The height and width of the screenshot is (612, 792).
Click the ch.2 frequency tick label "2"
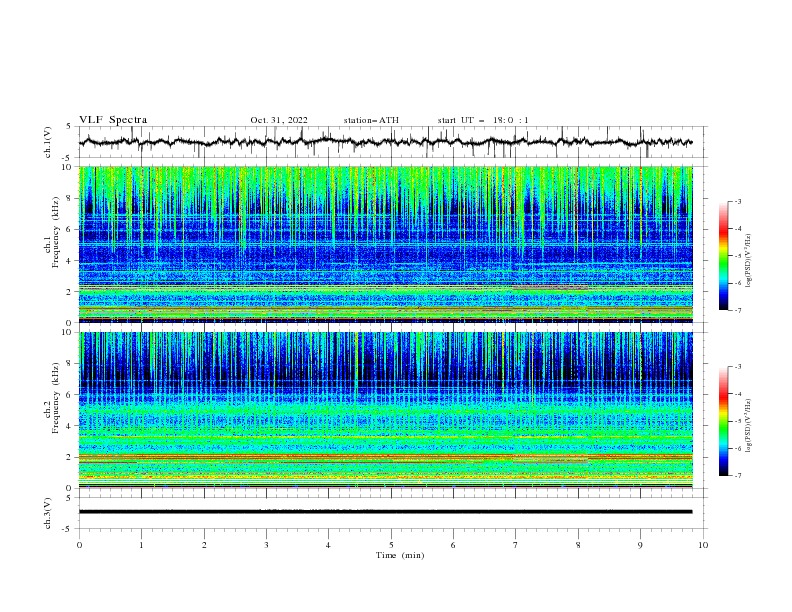(x=70, y=457)
